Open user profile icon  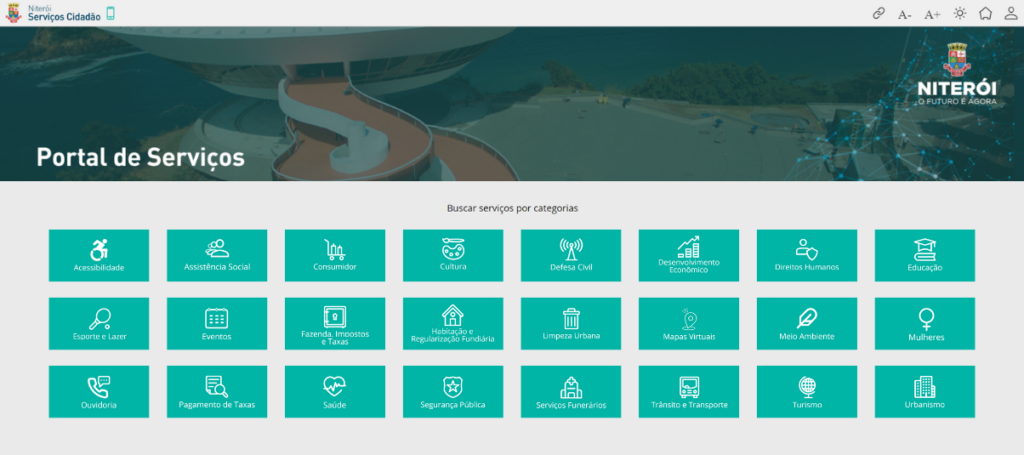click(x=1010, y=13)
